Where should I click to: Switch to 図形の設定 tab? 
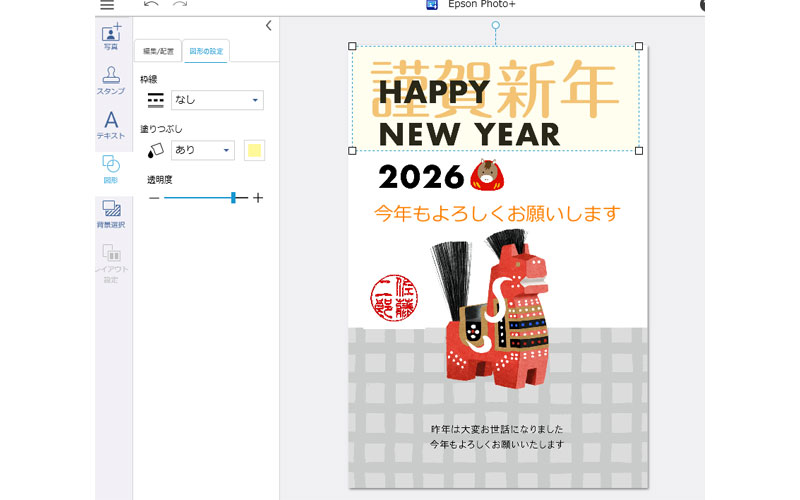click(206, 51)
